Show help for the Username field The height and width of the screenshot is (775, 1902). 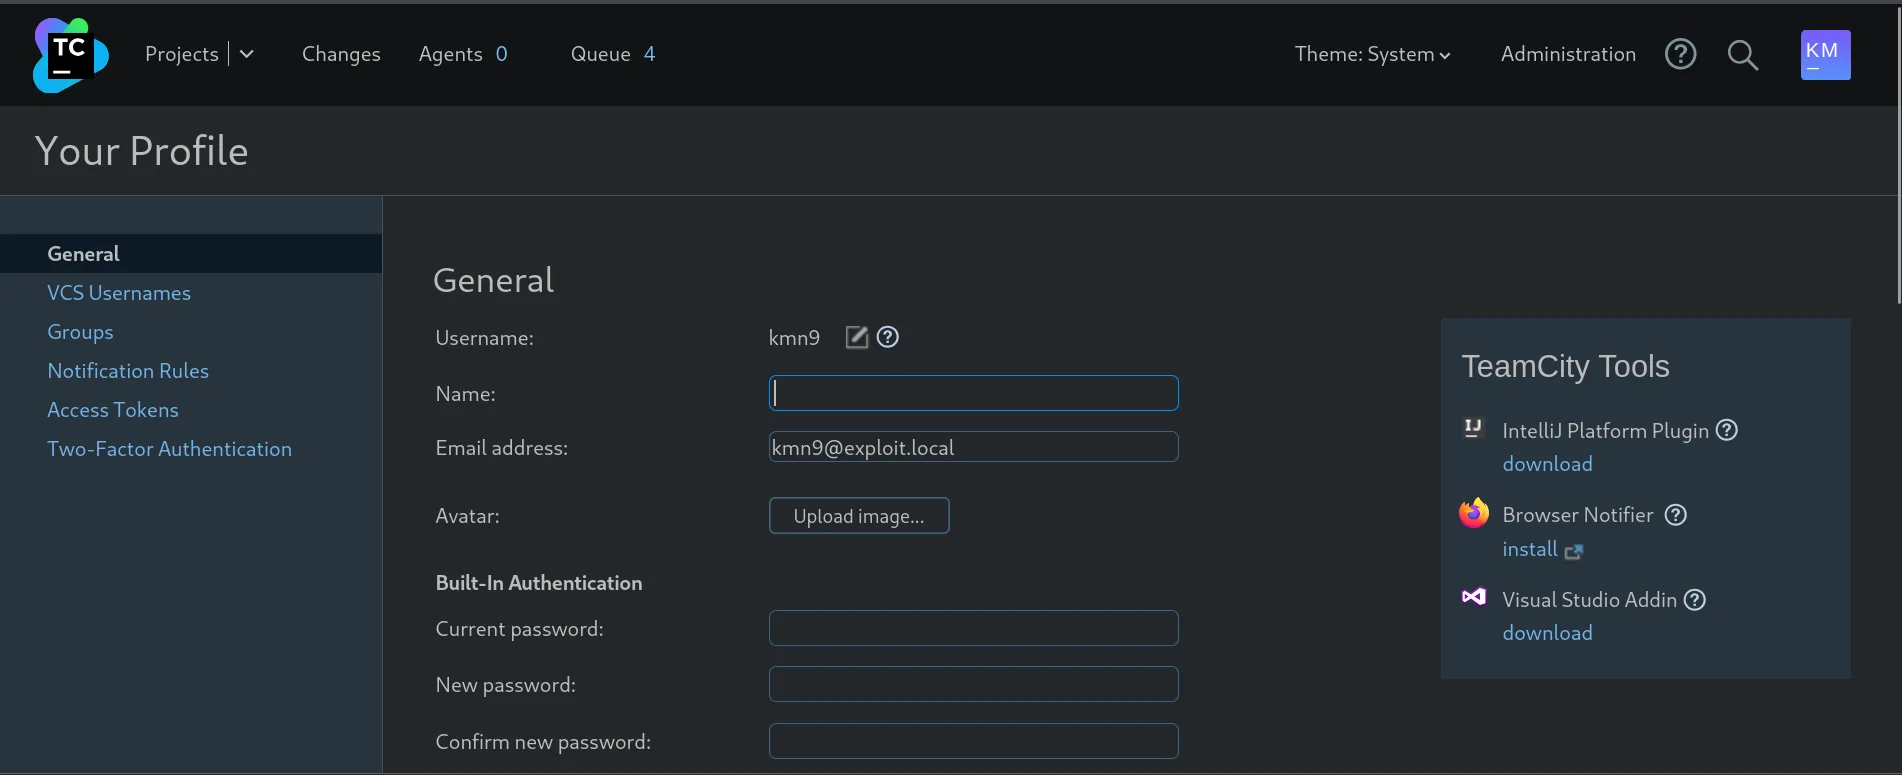(888, 337)
